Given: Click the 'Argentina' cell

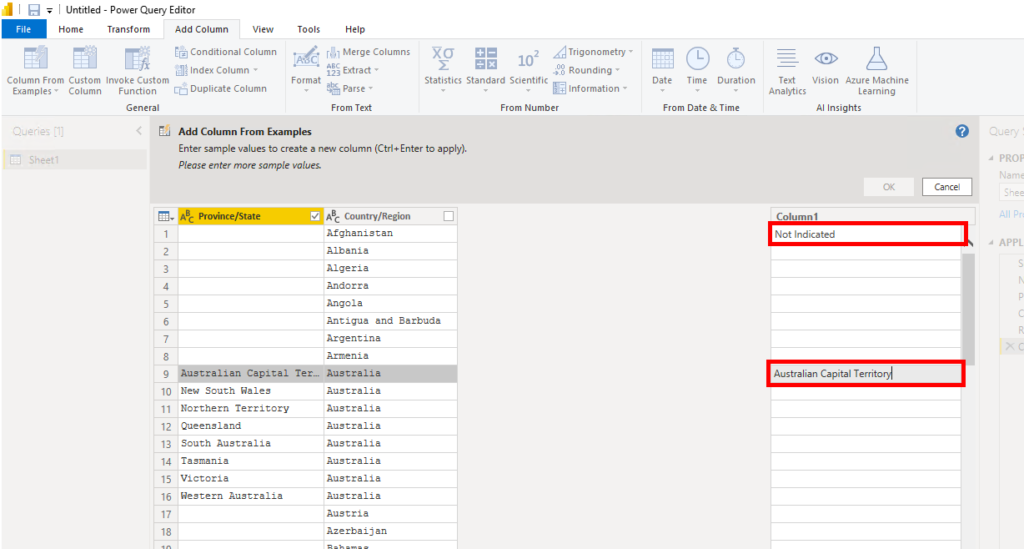Looking at the screenshot, I should pos(390,338).
